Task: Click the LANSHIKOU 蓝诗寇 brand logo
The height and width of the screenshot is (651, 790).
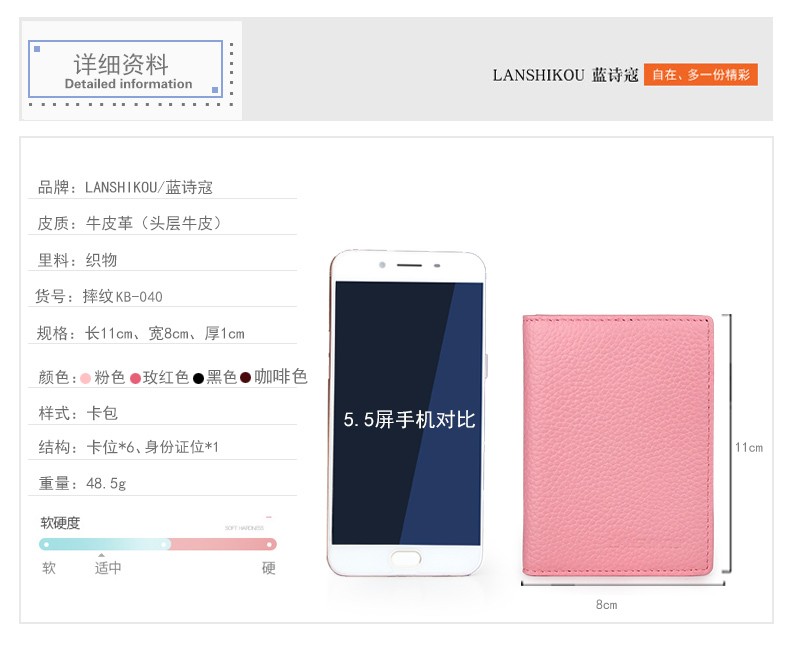Action: (565, 75)
